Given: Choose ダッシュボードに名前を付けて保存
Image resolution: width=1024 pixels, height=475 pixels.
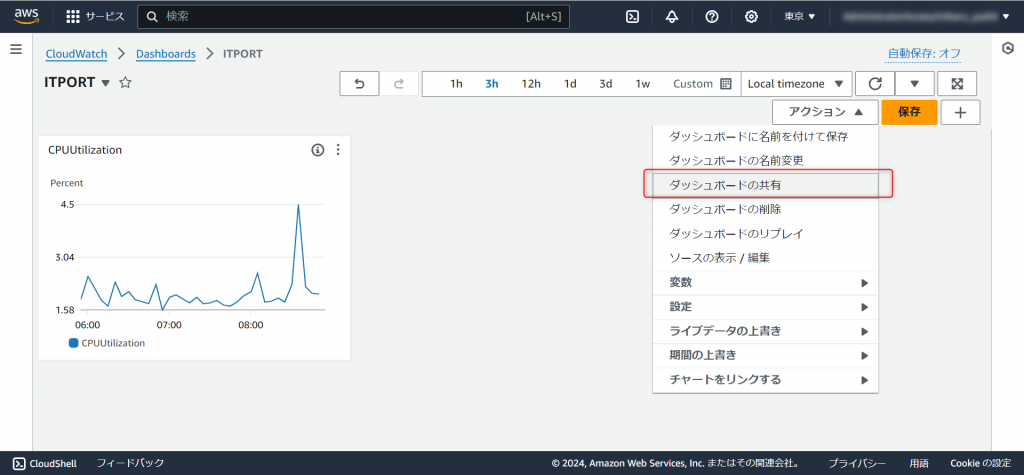Looking at the screenshot, I should [765, 137].
